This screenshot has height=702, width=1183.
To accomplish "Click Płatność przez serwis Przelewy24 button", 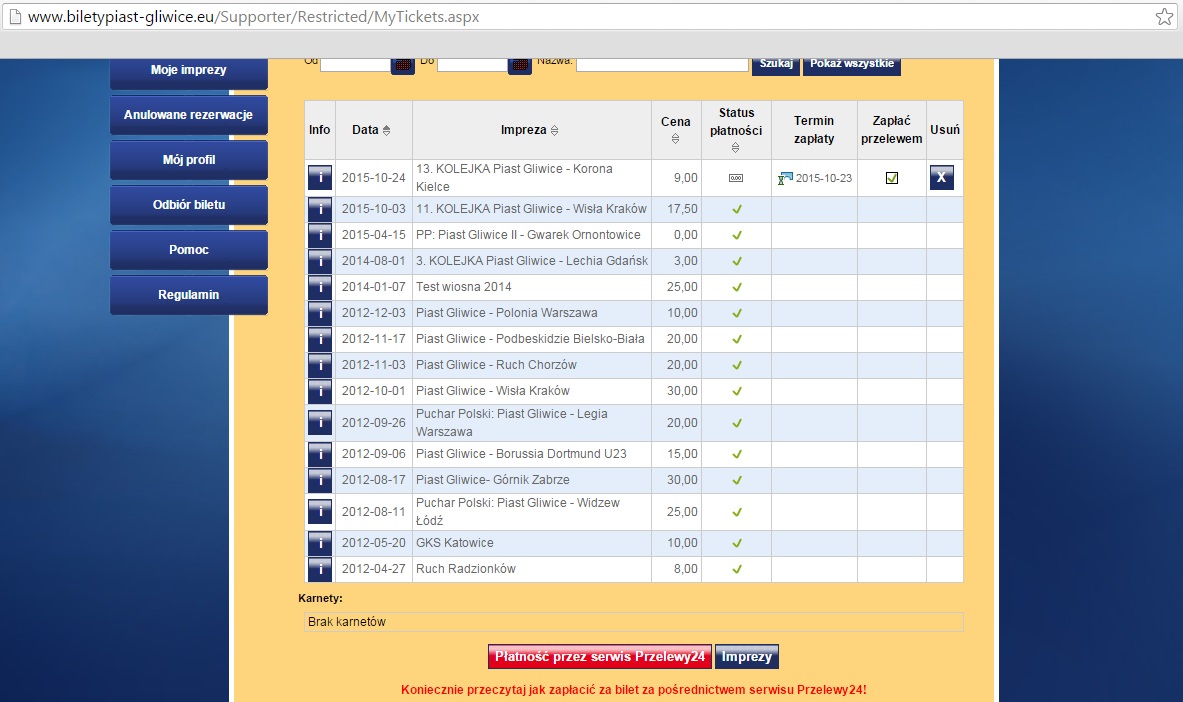I will pos(599,657).
